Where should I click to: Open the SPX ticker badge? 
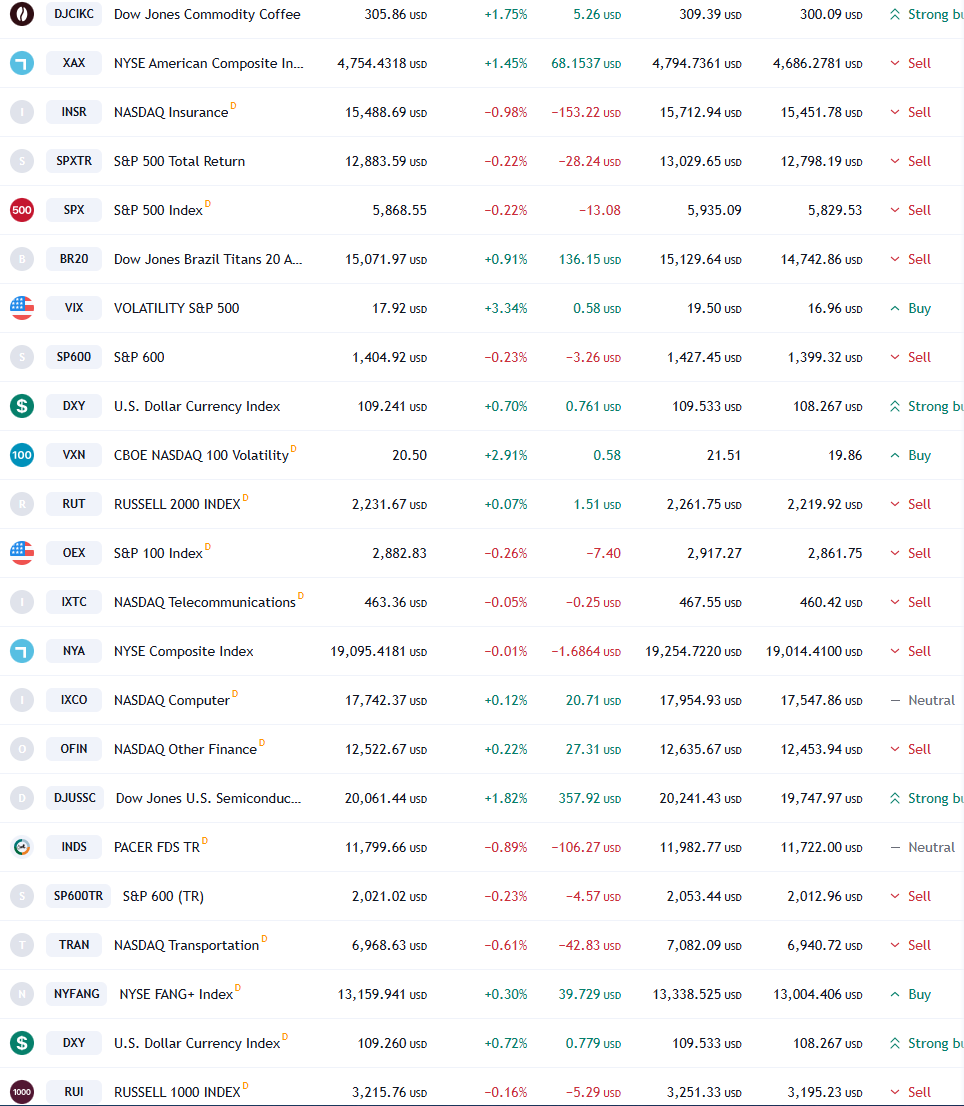pyautogui.click(x=74, y=210)
